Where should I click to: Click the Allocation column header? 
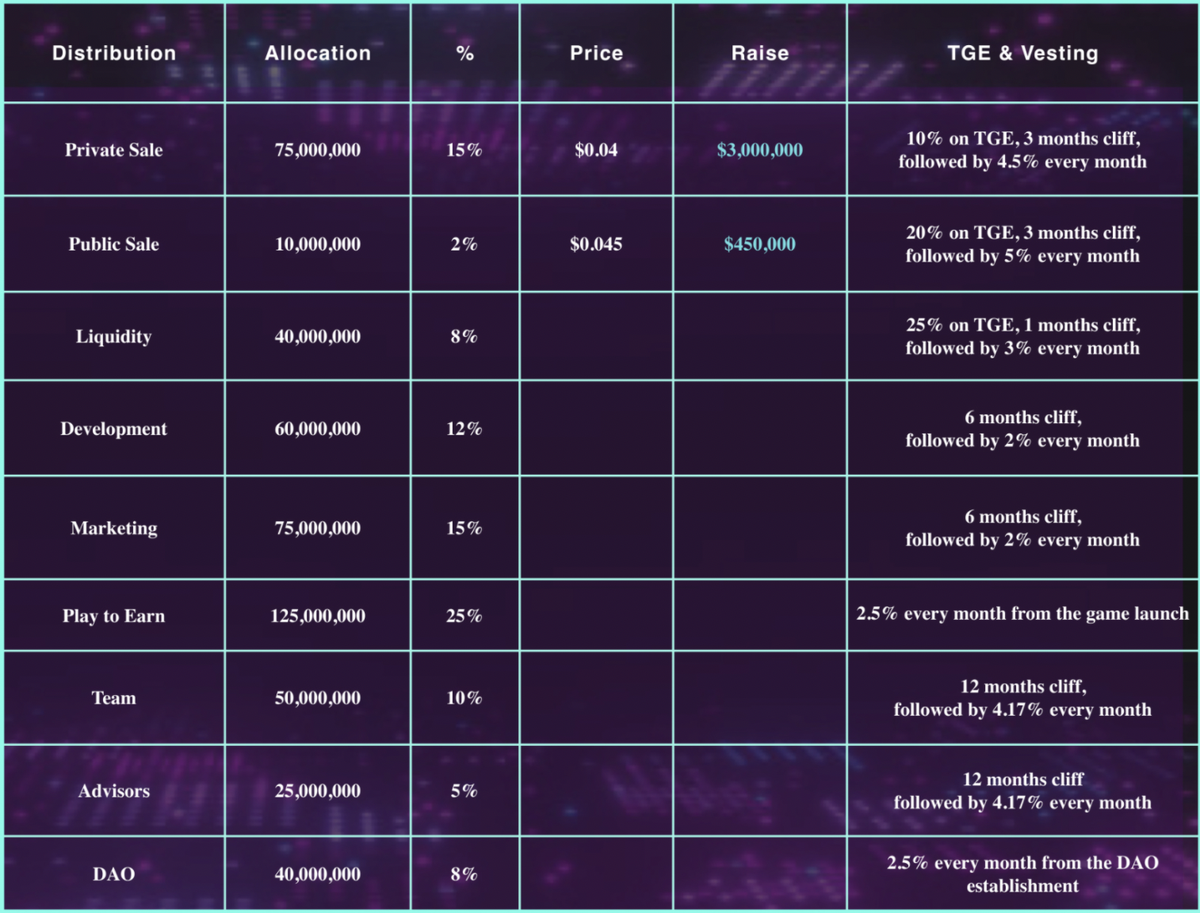click(x=318, y=54)
